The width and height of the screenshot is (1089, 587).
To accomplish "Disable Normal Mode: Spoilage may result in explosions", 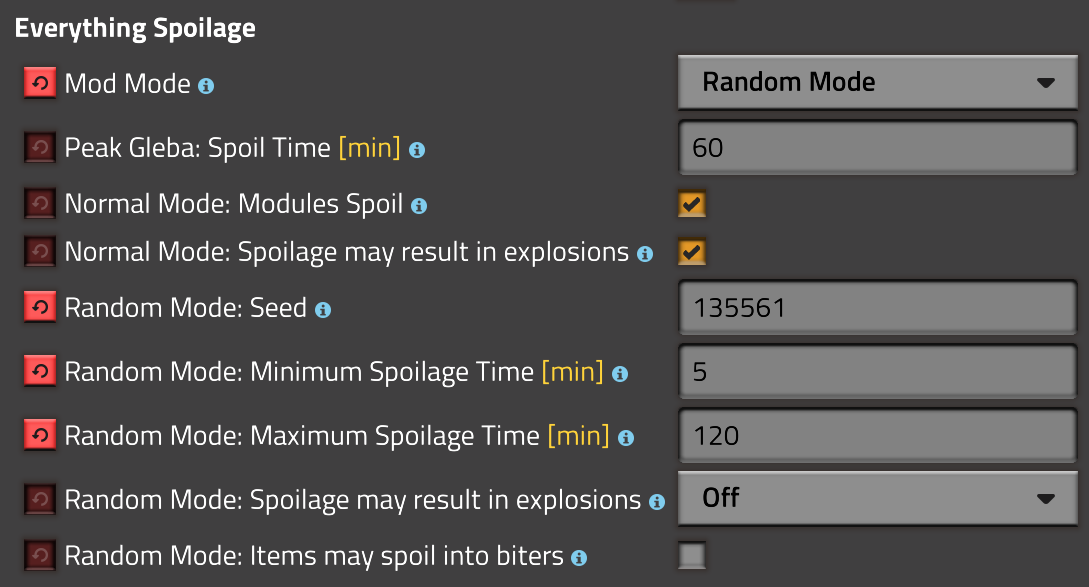I will pos(691,252).
